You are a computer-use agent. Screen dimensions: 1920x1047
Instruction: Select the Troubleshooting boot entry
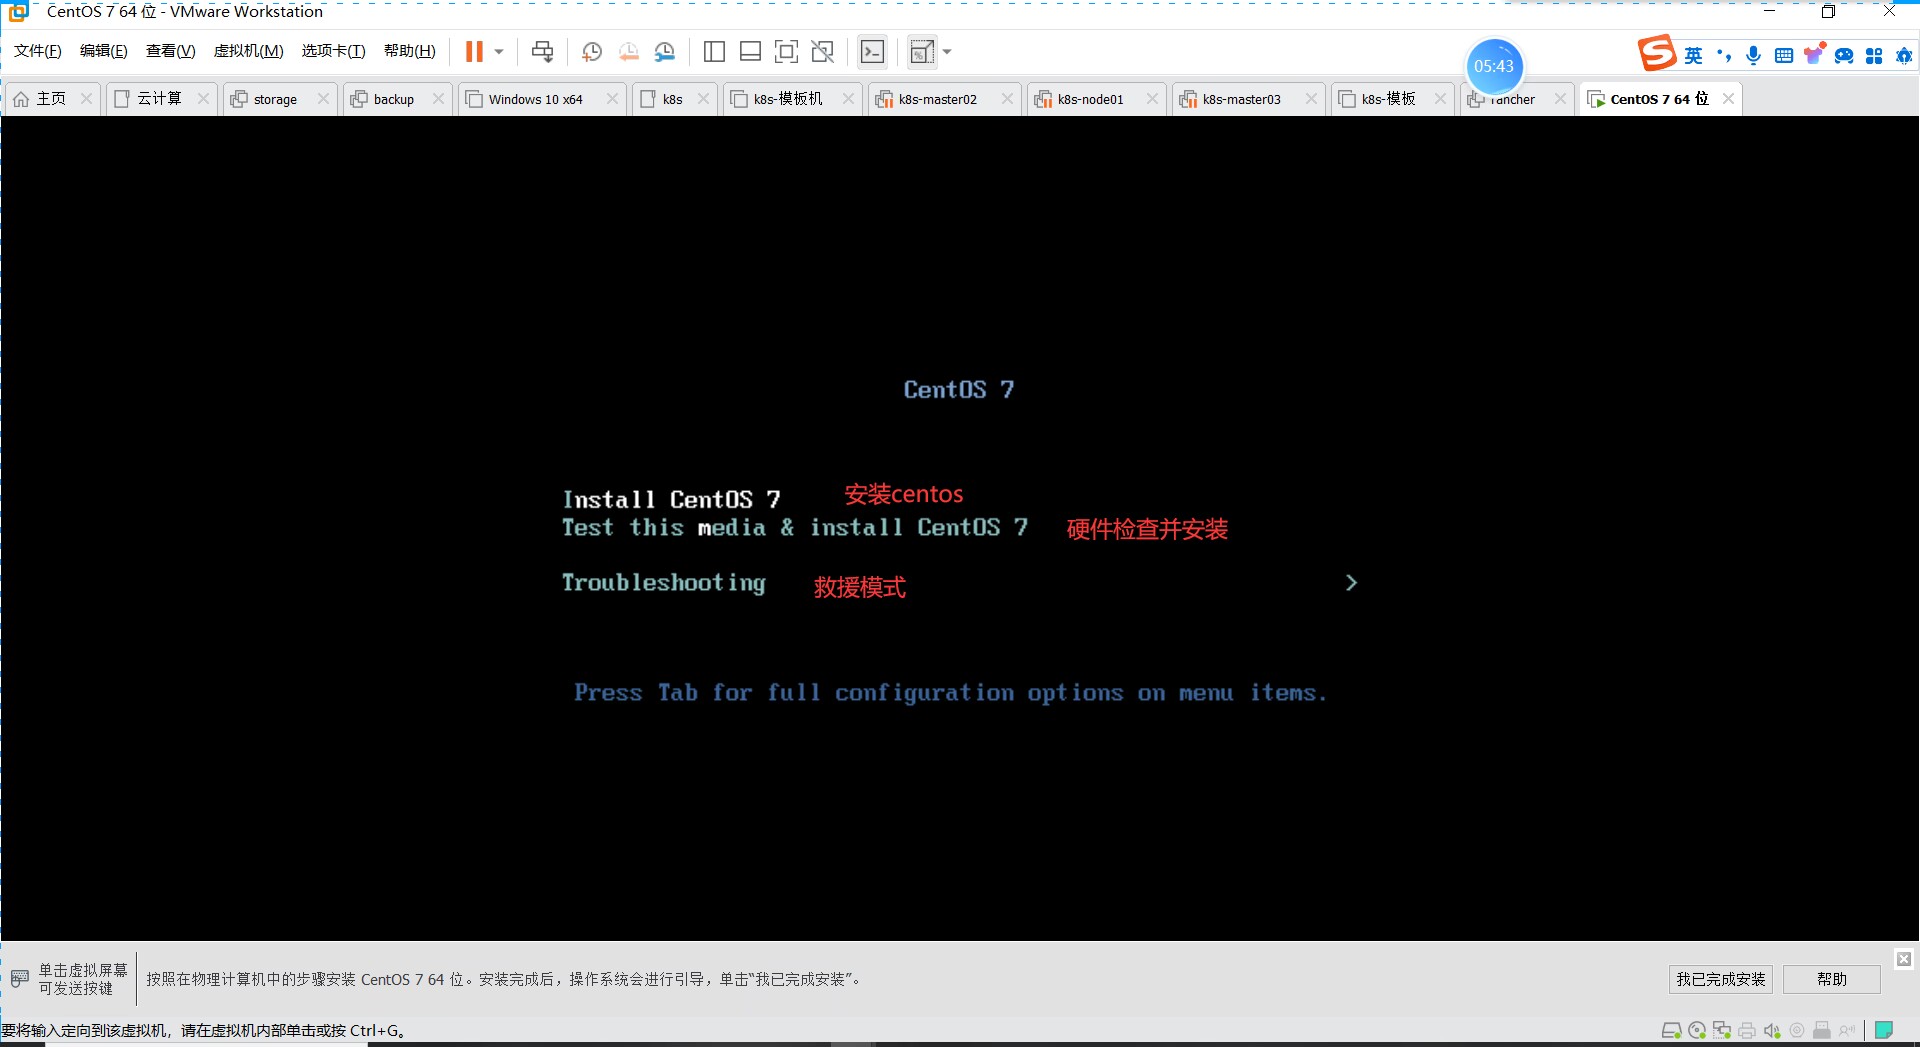pyautogui.click(x=663, y=583)
